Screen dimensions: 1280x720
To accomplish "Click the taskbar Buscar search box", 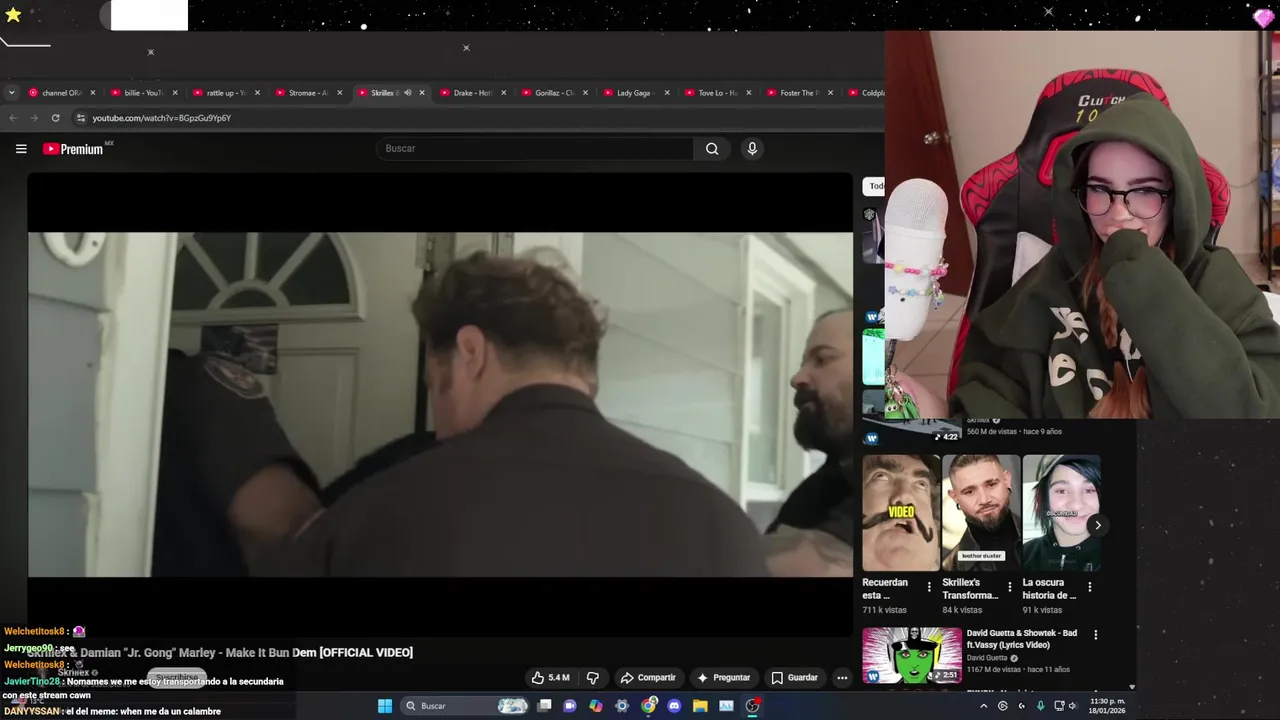I will [x=463, y=706].
